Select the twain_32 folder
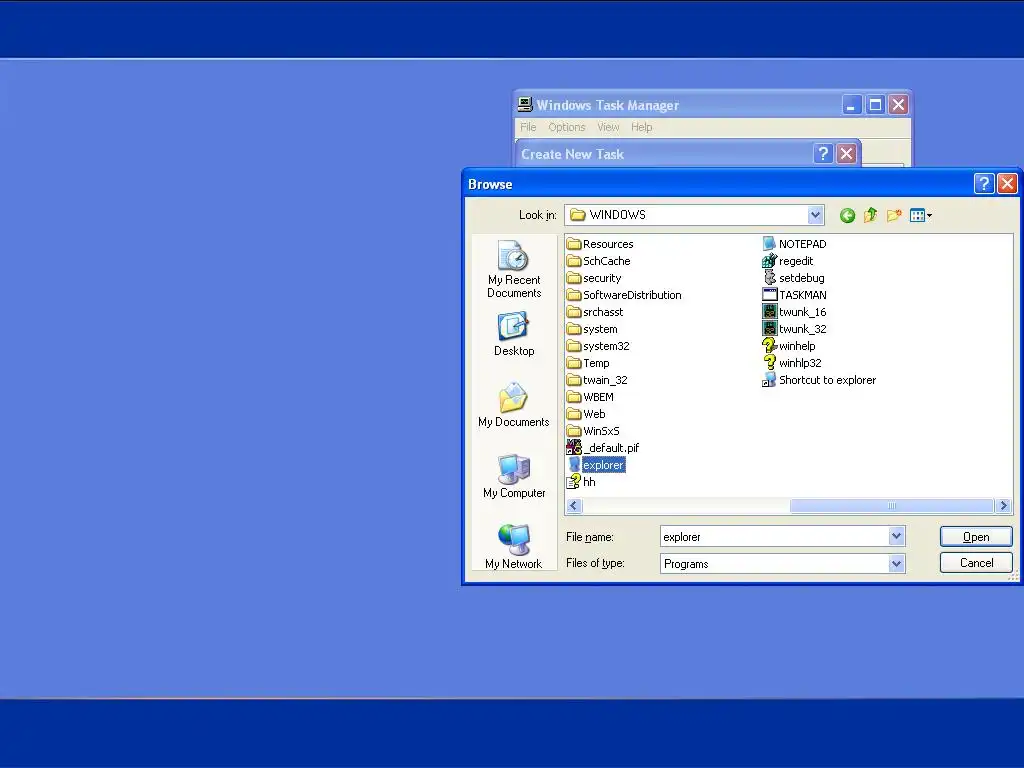The image size is (1024, 768). pyautogui.click(x=597, y=379)
